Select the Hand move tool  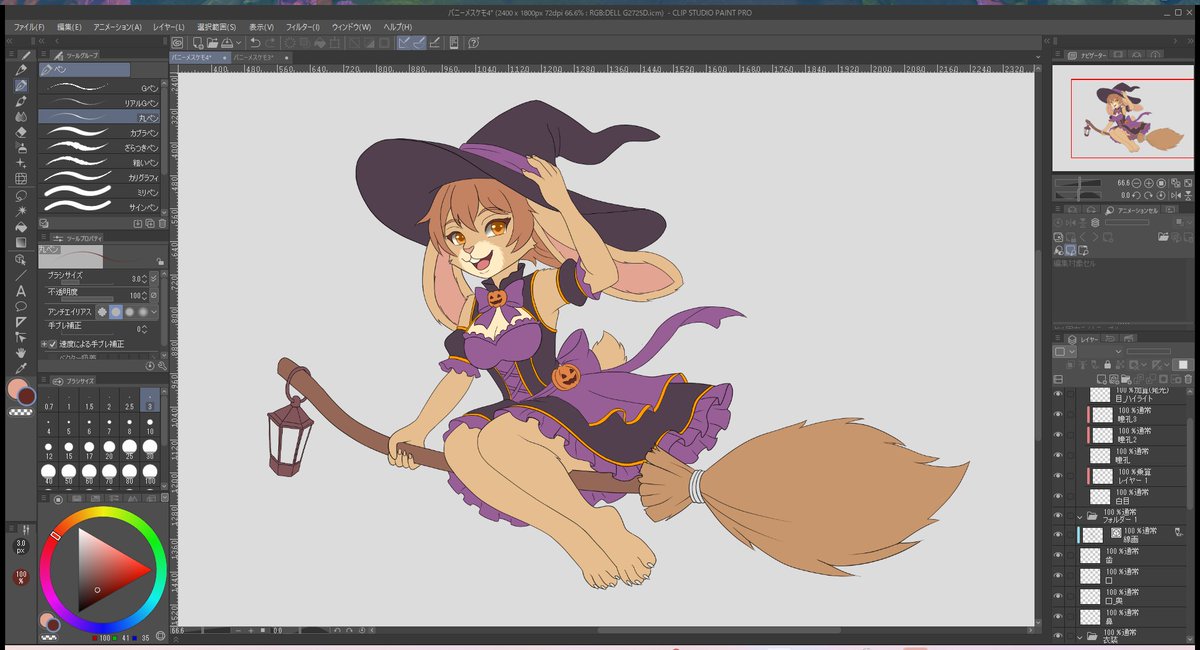tap(21, 352)
